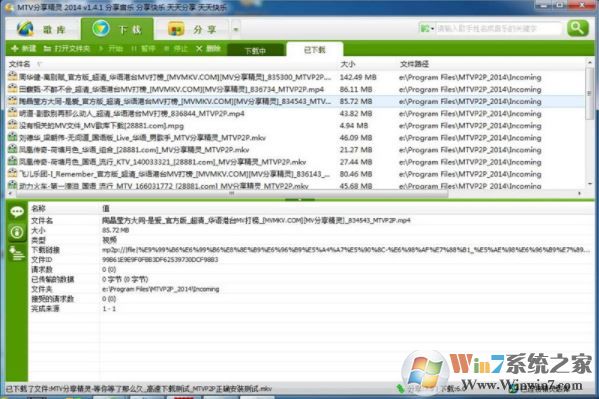Click video file icon of 43.82 MB row
The image size is (599, 399).
pyautogui.click(x=13, y=113)
